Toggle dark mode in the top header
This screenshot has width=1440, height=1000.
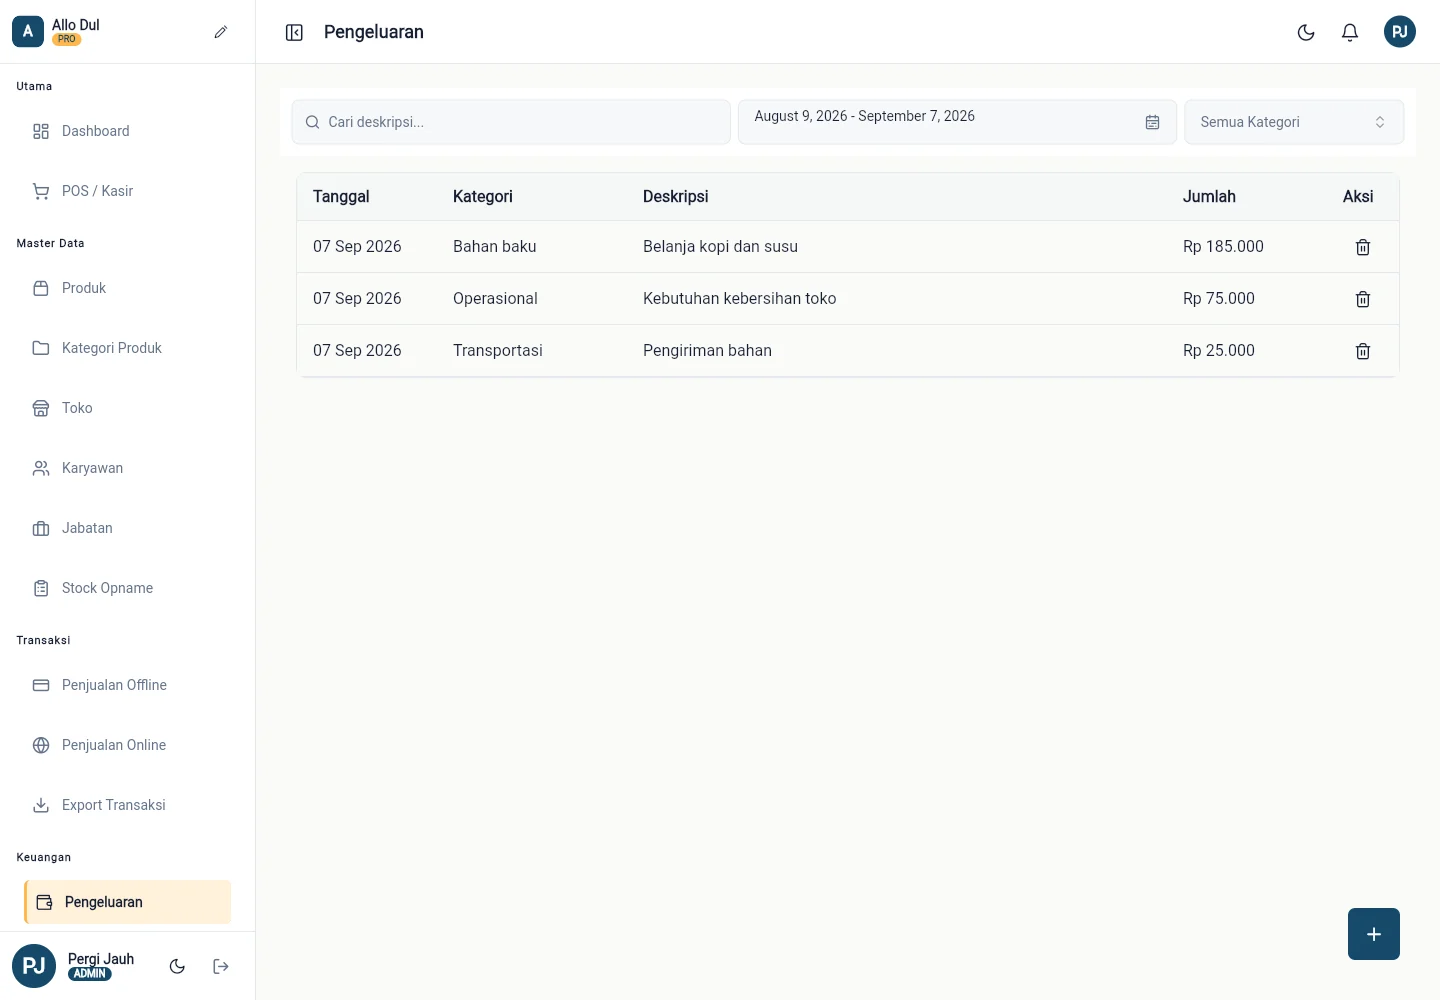point(1306,32)
